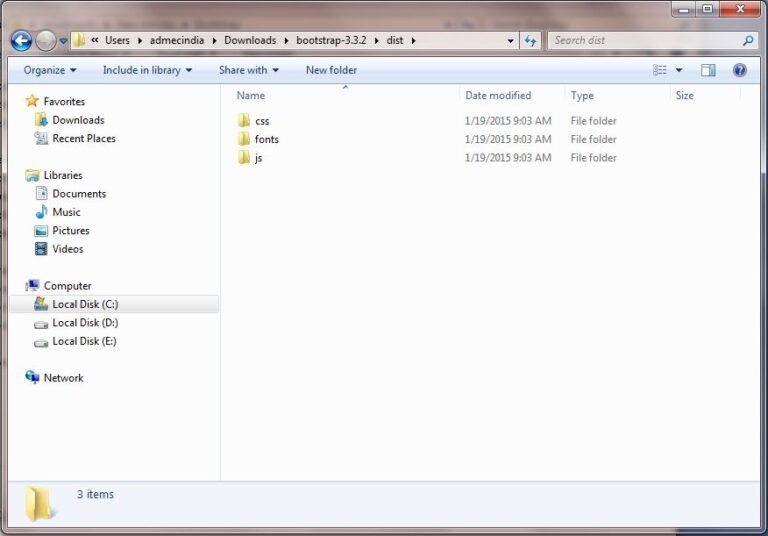Expand the Share with dropdown
This screenshot has width=768, height=536.
click(249, 70)
